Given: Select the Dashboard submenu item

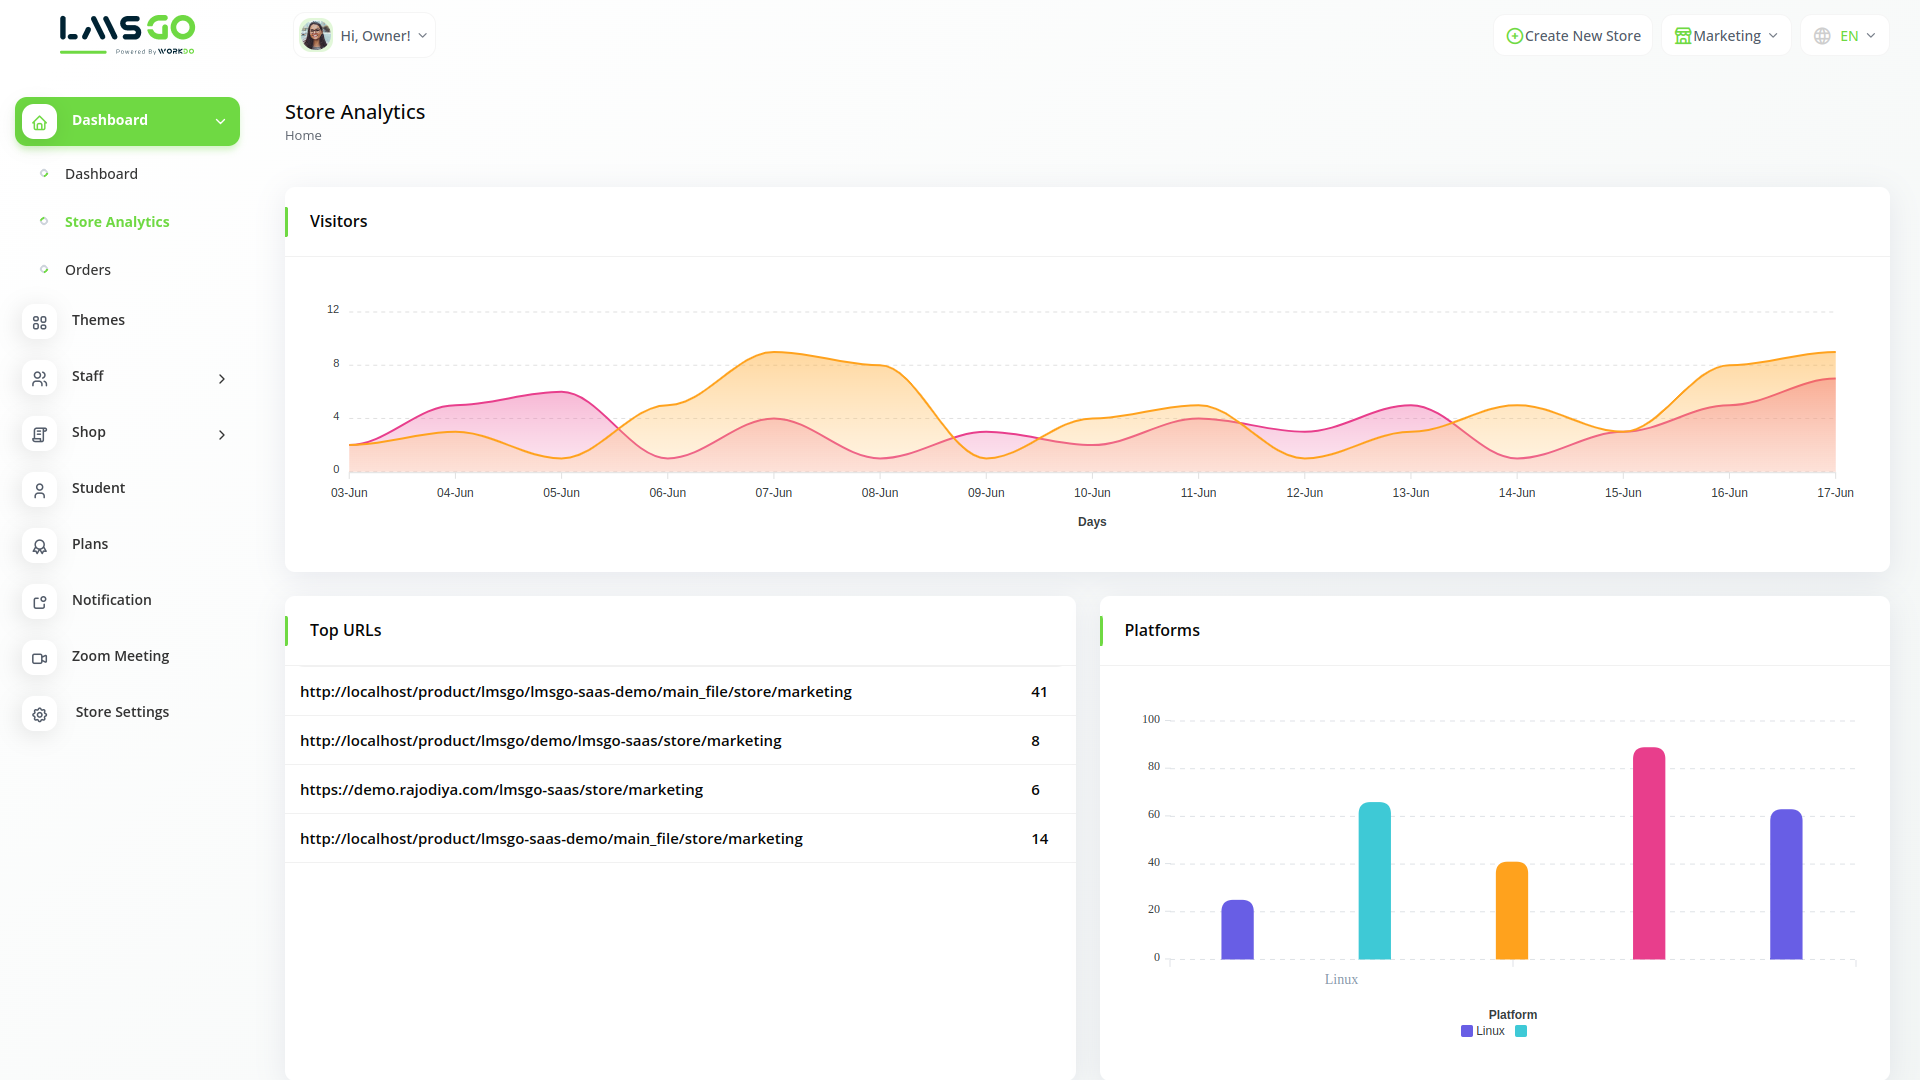Looking at the screenshot, I should tap(101, 174).
